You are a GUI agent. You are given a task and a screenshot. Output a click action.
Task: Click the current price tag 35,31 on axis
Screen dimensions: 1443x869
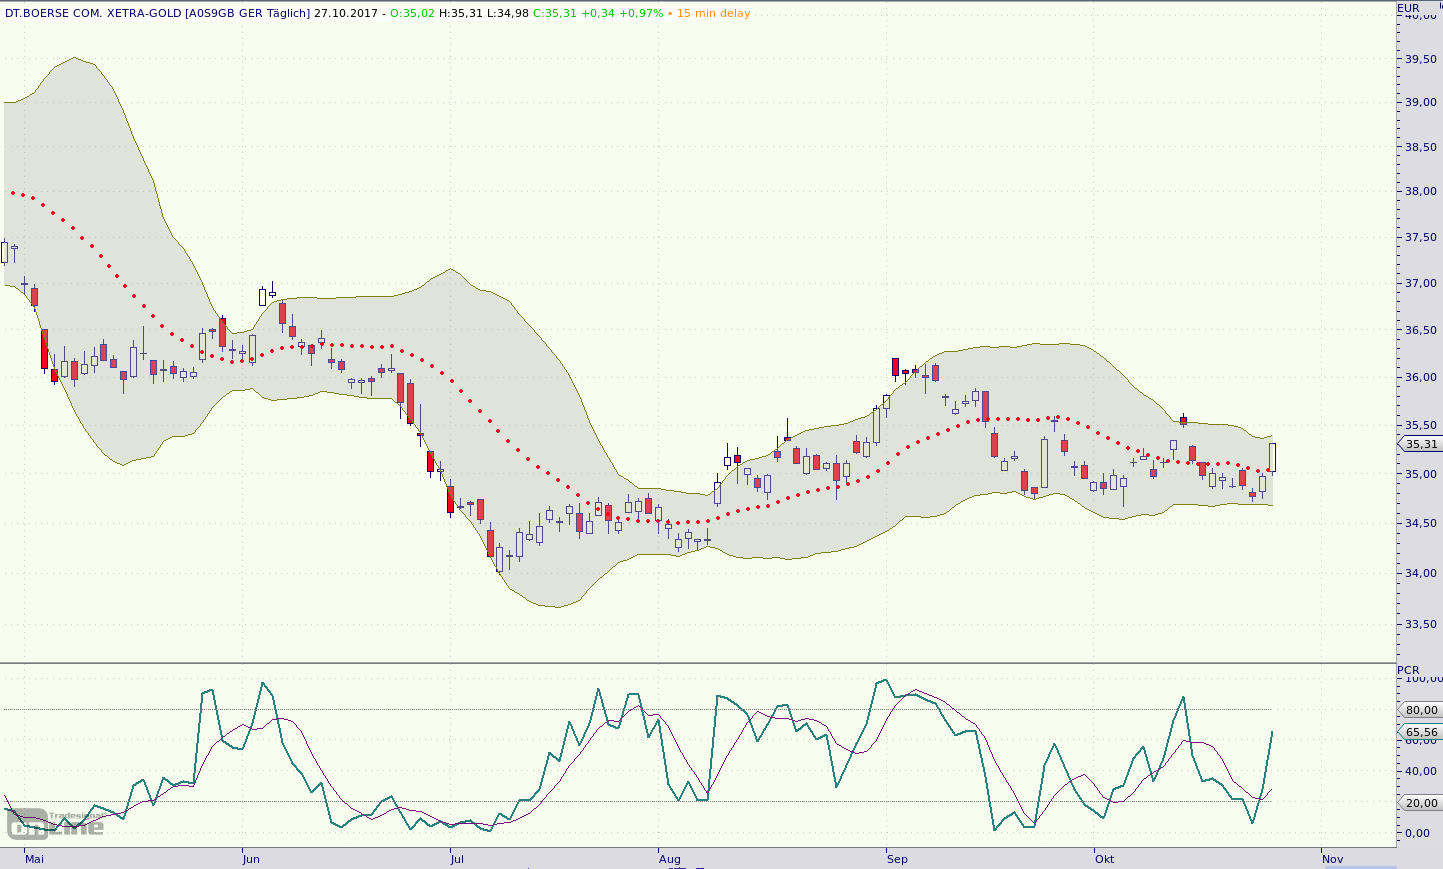(x=1420, y=444)
